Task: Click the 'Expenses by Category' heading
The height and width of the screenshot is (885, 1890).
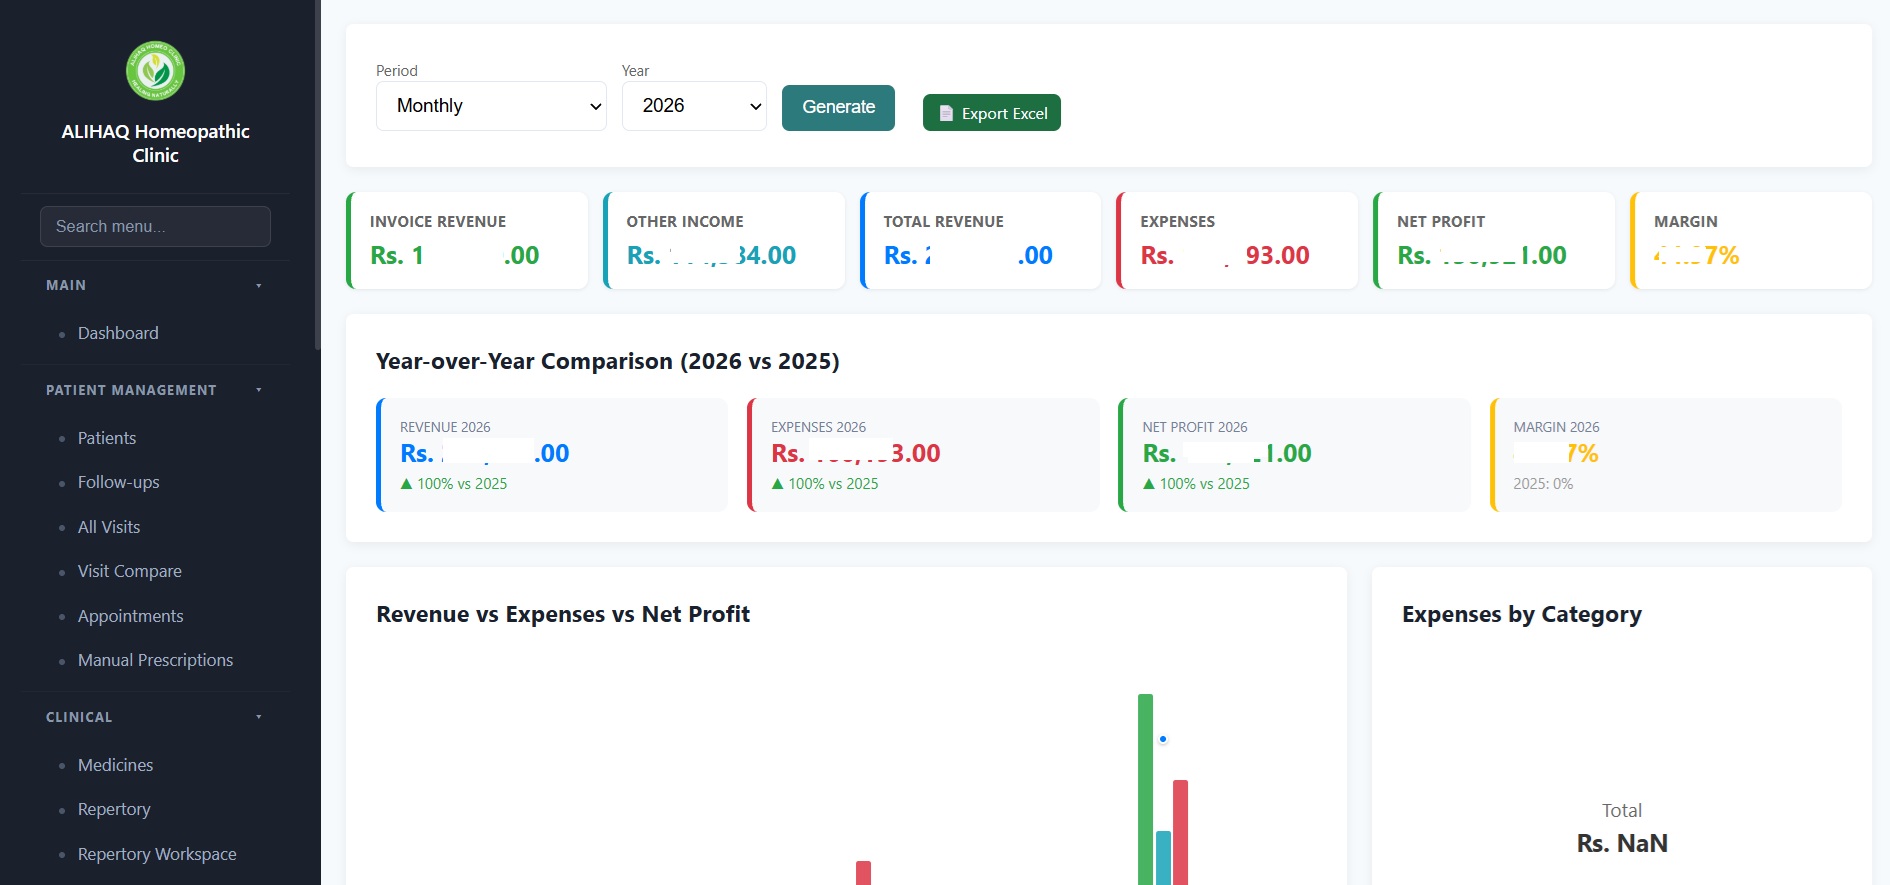Action: coord(1522,614)
